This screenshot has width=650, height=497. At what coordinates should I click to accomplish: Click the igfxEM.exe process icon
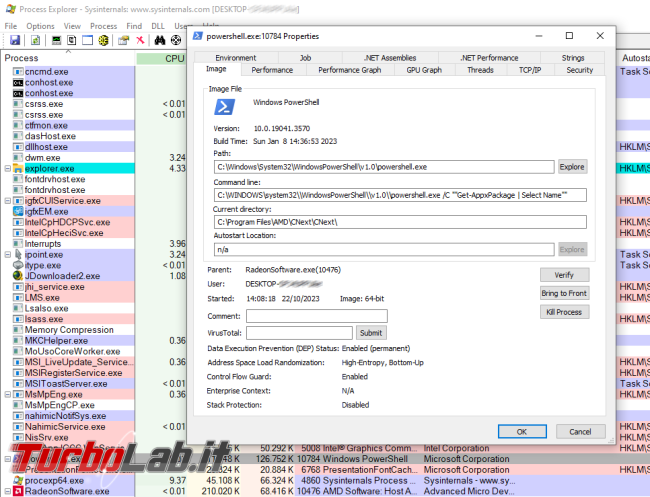tap(18, 211)
